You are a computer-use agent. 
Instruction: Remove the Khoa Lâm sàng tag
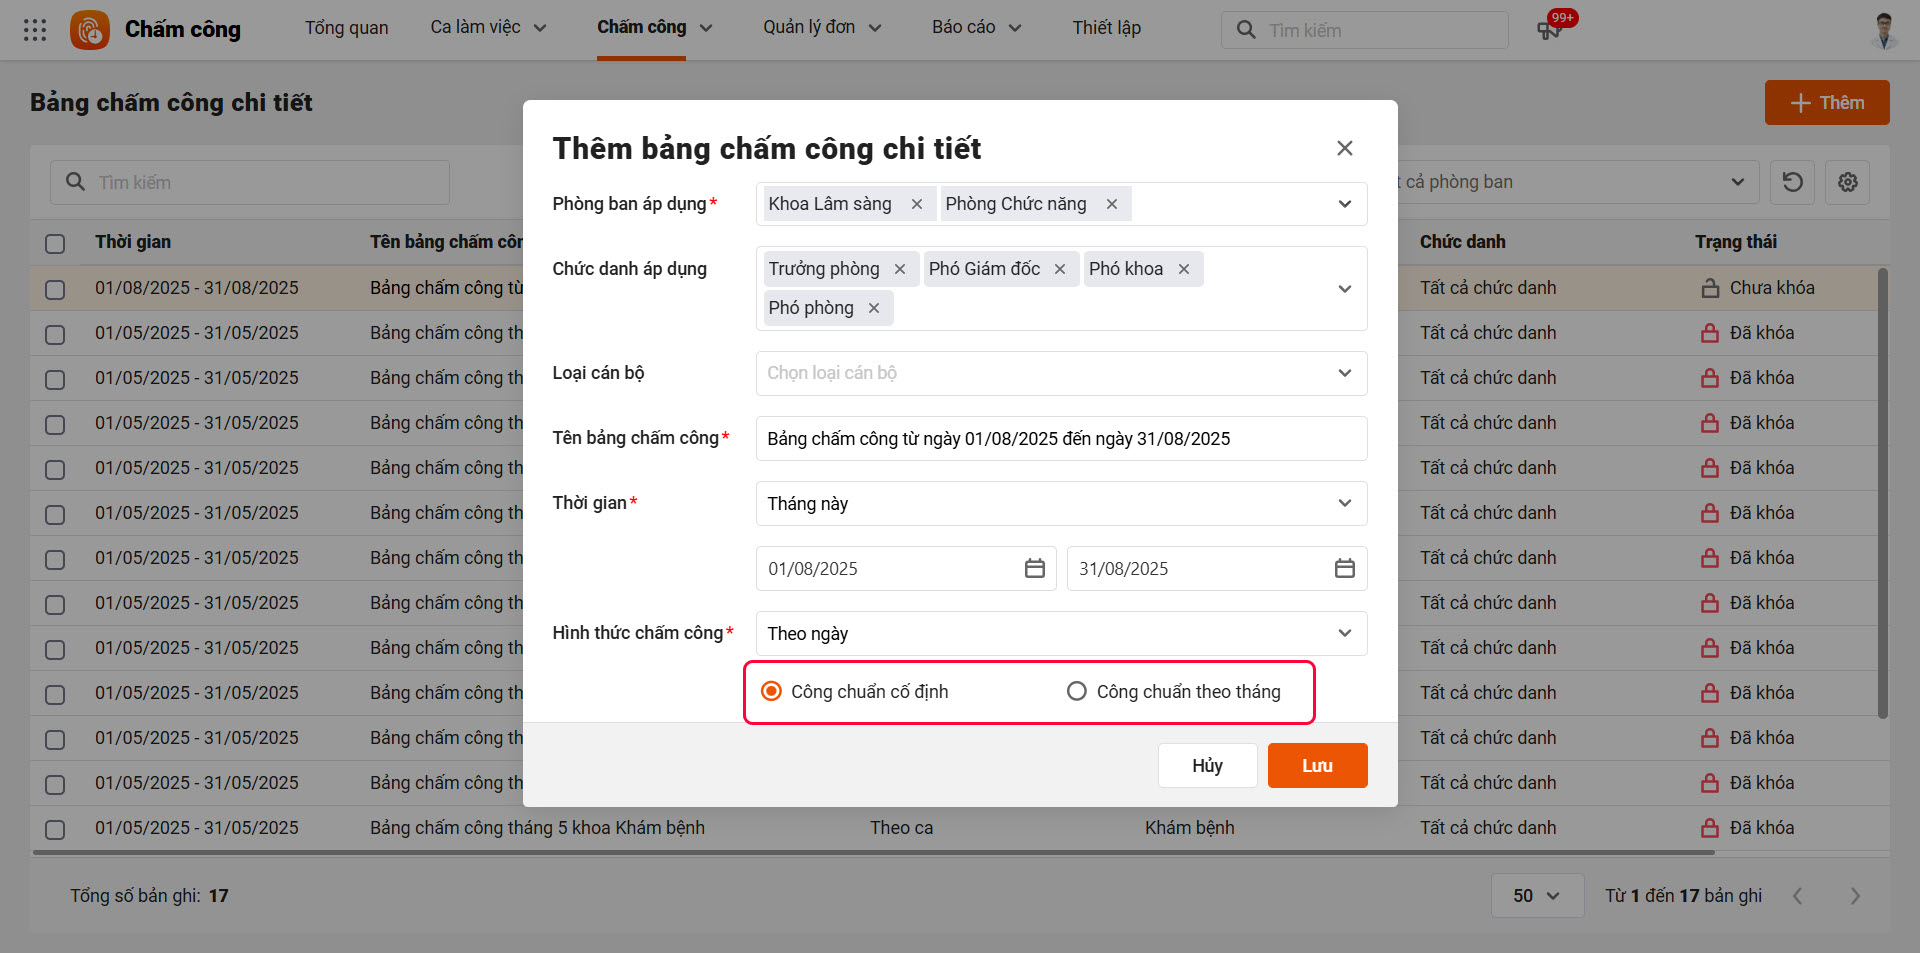point(916,204)
